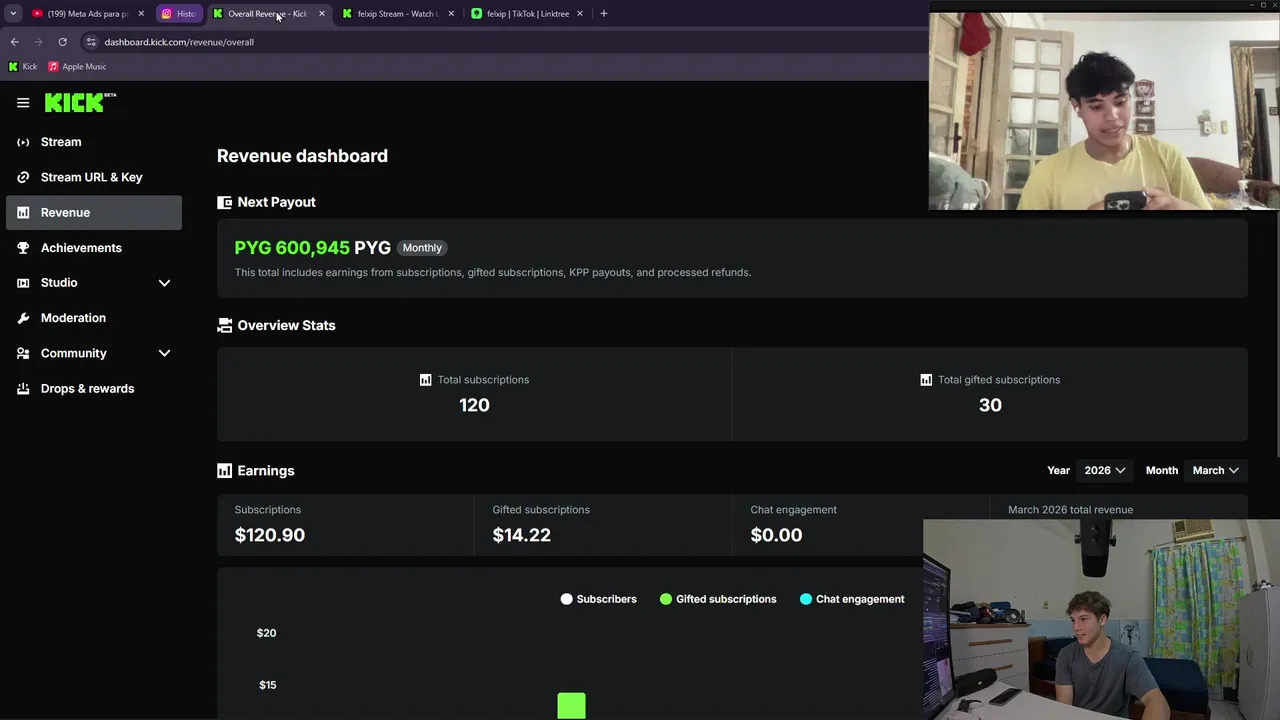Open Achievements in the sidebar
1280x720 pixels.
94,248
